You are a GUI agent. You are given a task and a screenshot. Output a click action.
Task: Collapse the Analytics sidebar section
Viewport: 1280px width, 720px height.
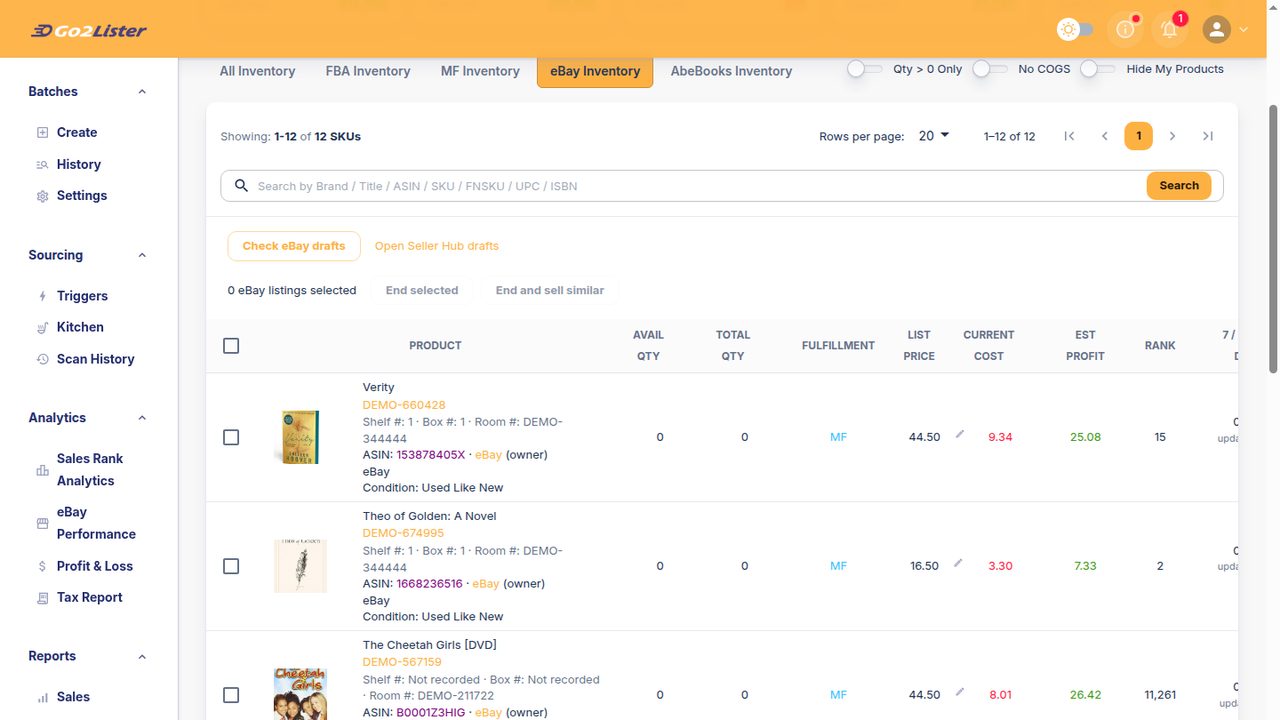(142, 418)
